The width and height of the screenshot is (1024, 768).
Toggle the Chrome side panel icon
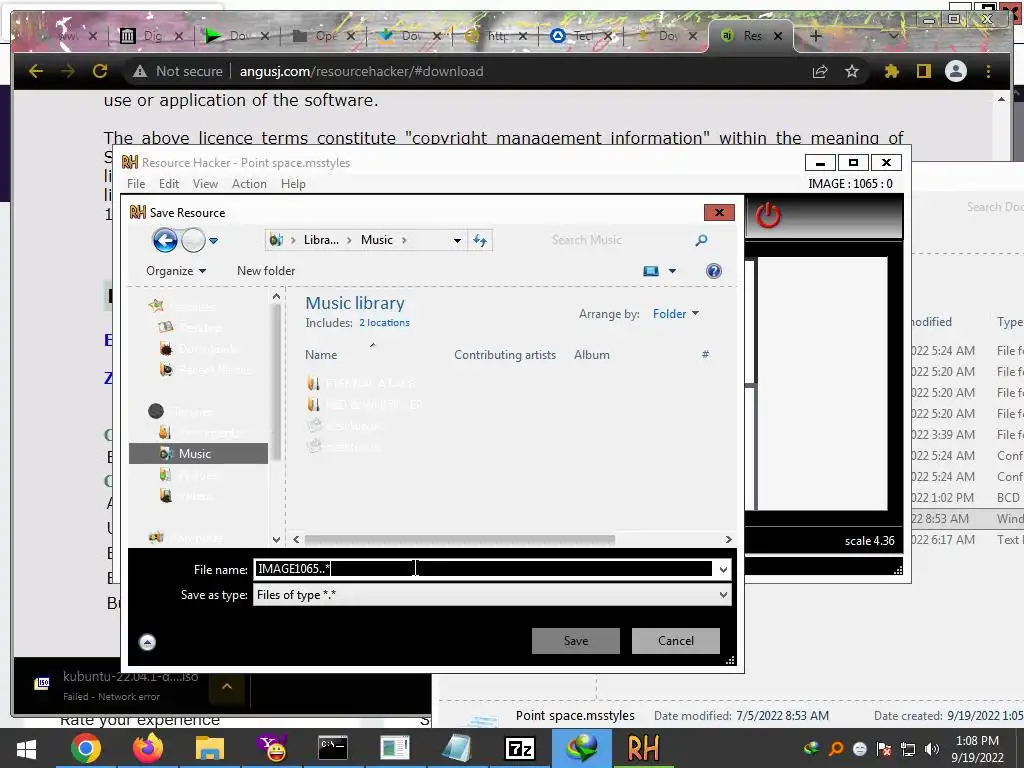point(923,71)
